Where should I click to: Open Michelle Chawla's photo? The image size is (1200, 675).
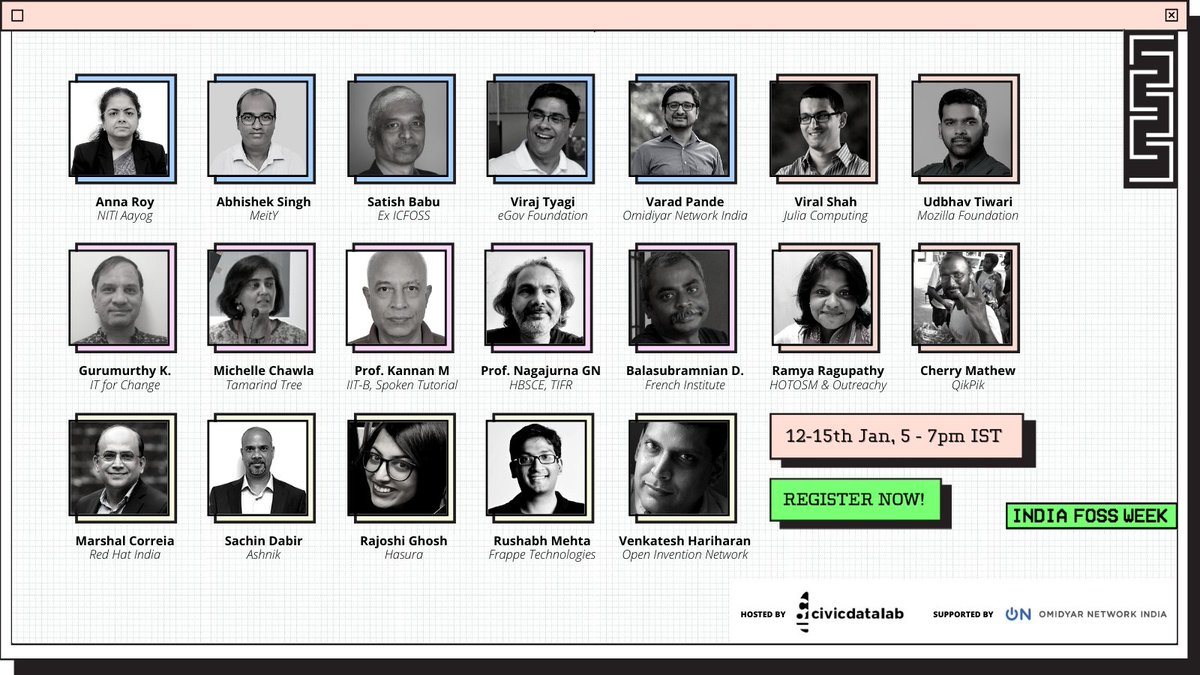tap(257, 297)
